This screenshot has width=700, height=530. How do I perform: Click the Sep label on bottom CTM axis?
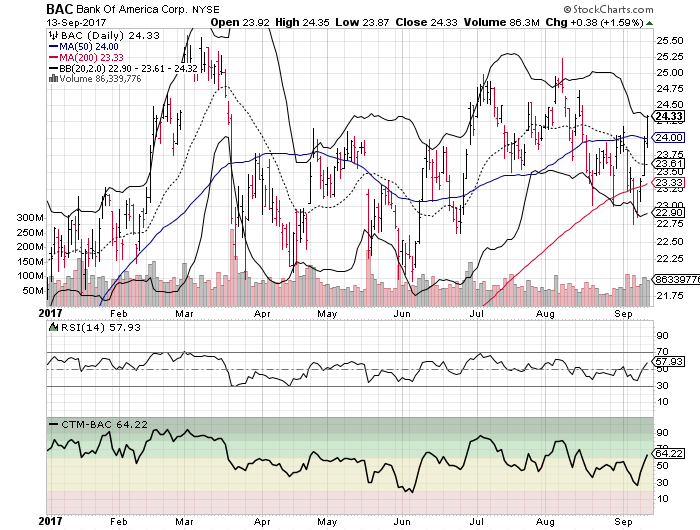[623, 522]
